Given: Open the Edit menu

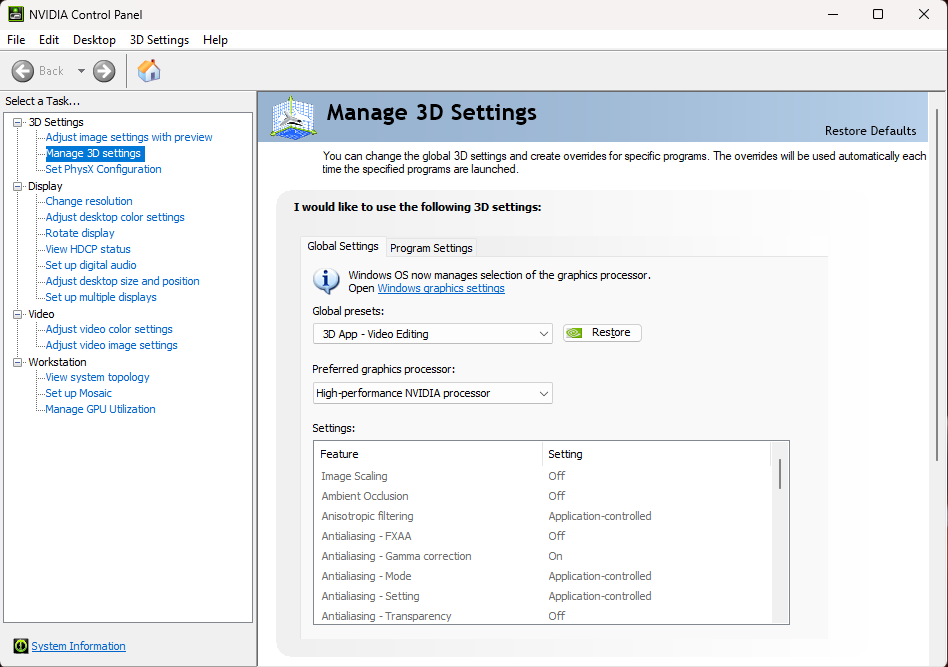Looking at the screenshot, I should tap(49, 40).
